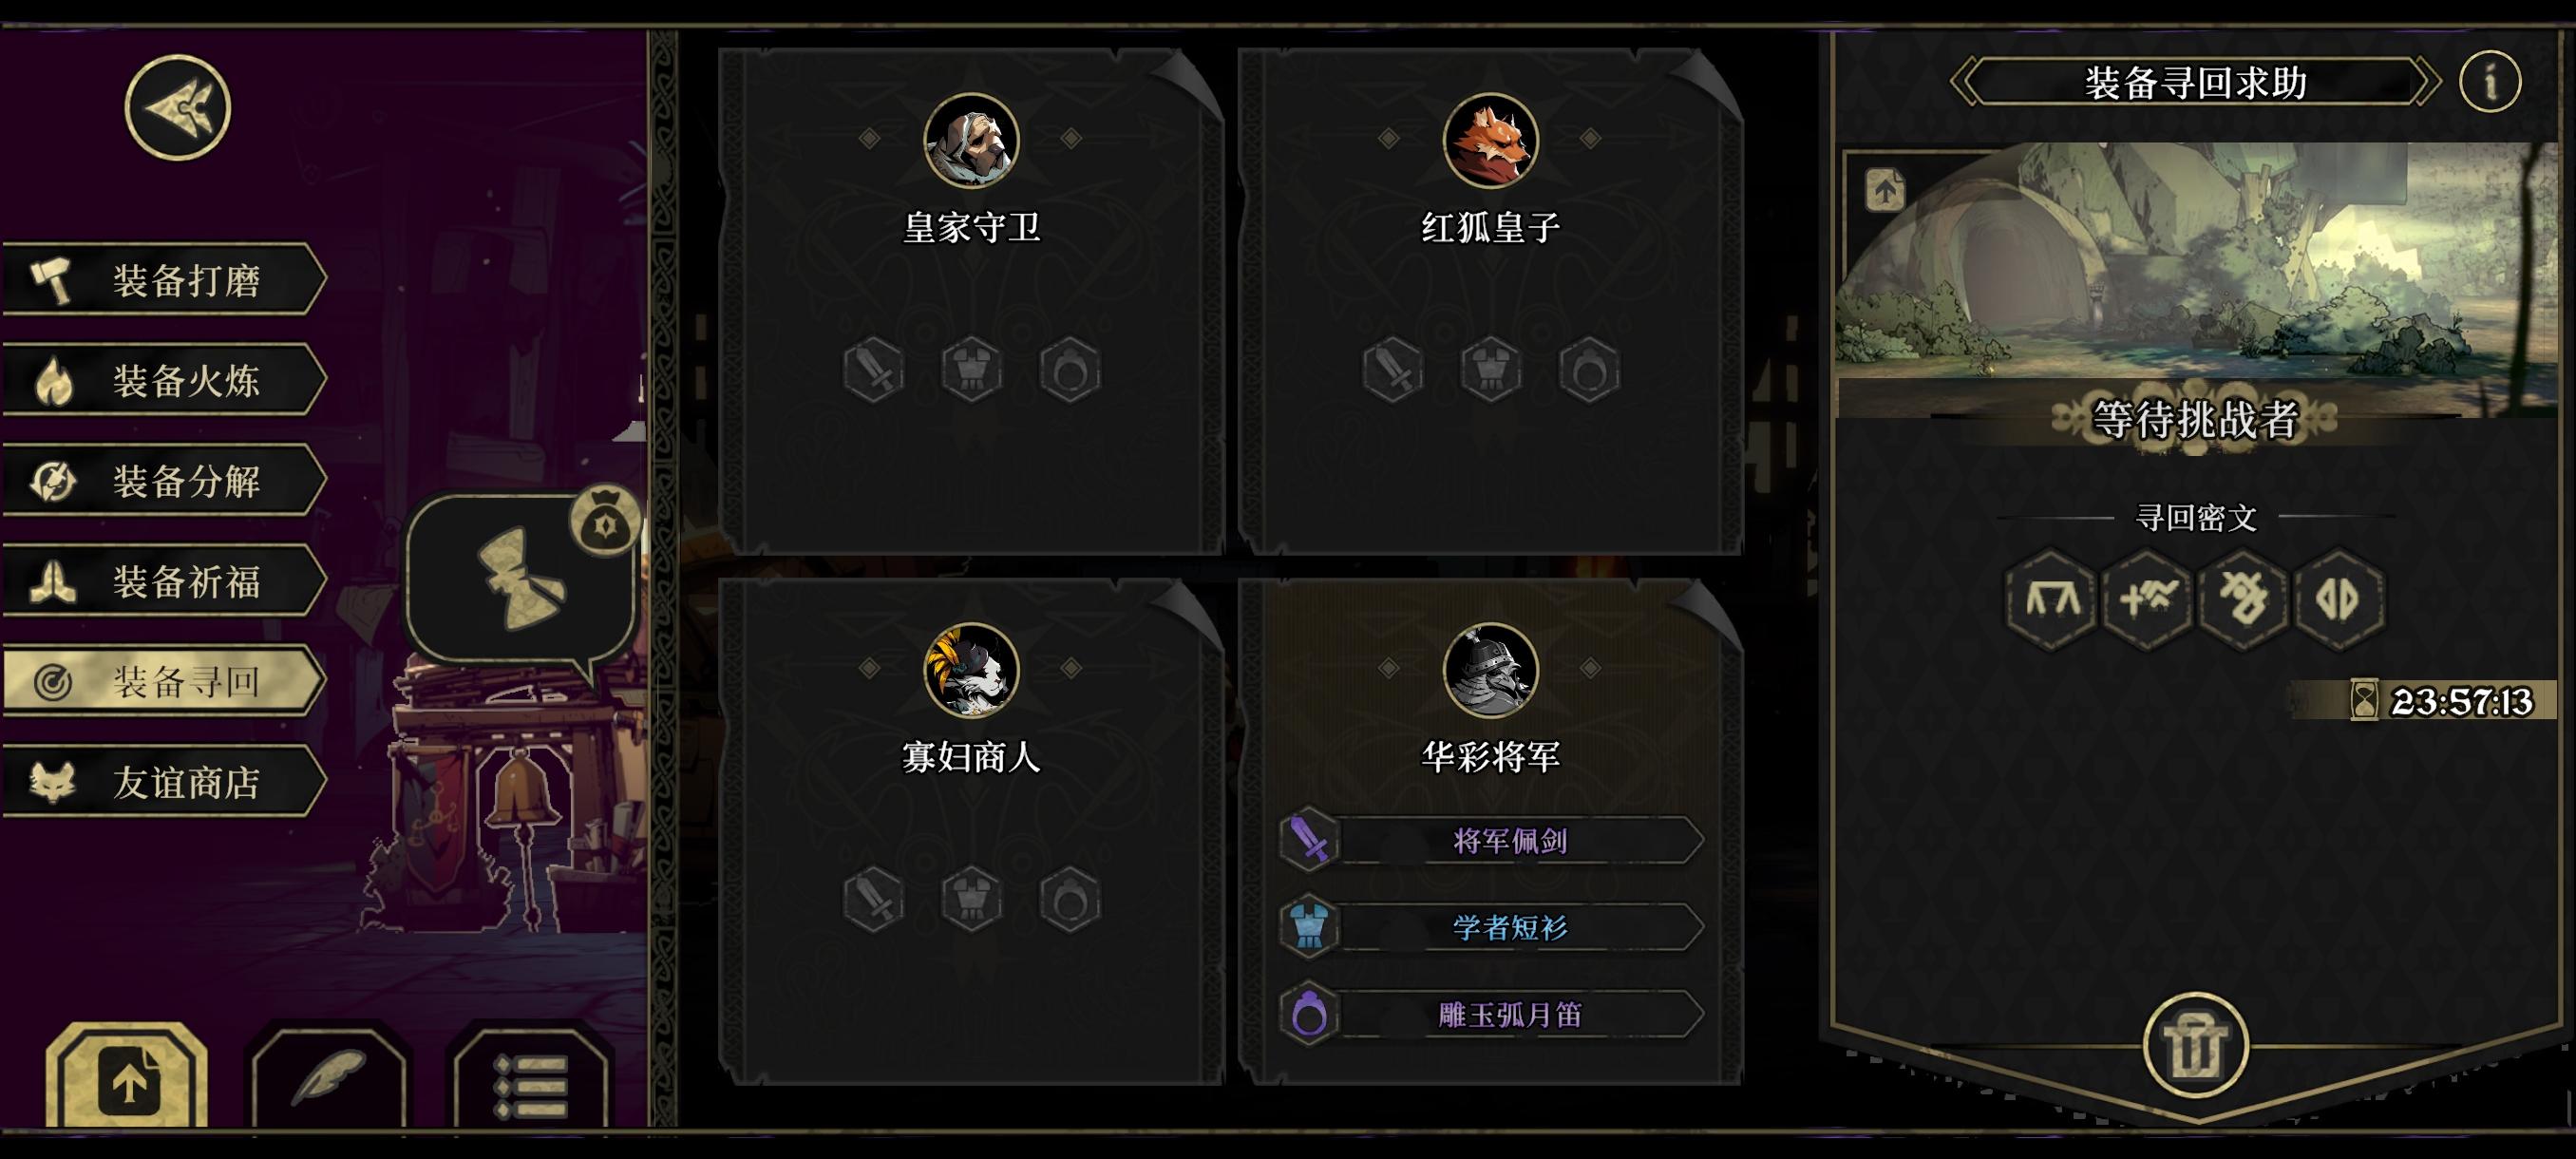The height and width of the screenshot is (1159, 2576).
Task: Click 寡妇商人 empty weapon slot
Action: (873, 900)
